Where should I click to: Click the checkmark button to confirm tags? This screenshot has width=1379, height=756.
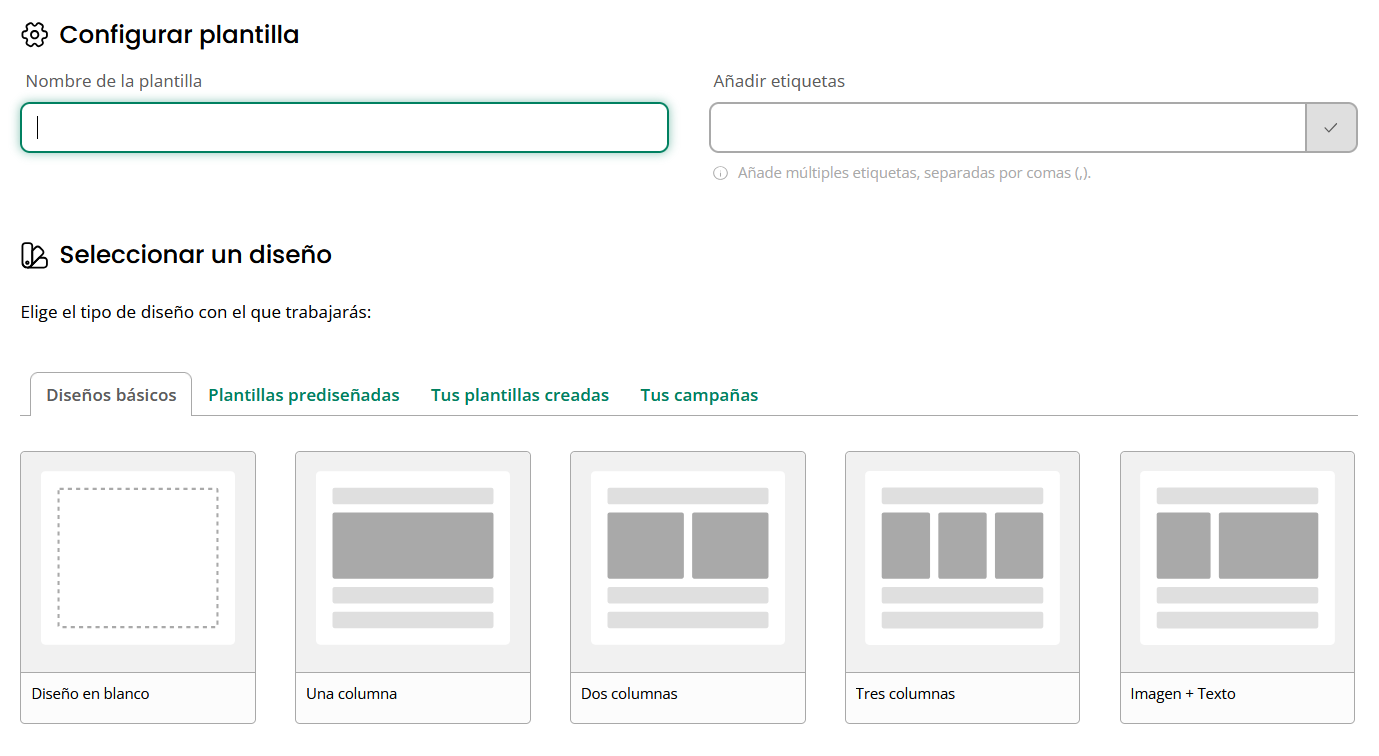1331,128
